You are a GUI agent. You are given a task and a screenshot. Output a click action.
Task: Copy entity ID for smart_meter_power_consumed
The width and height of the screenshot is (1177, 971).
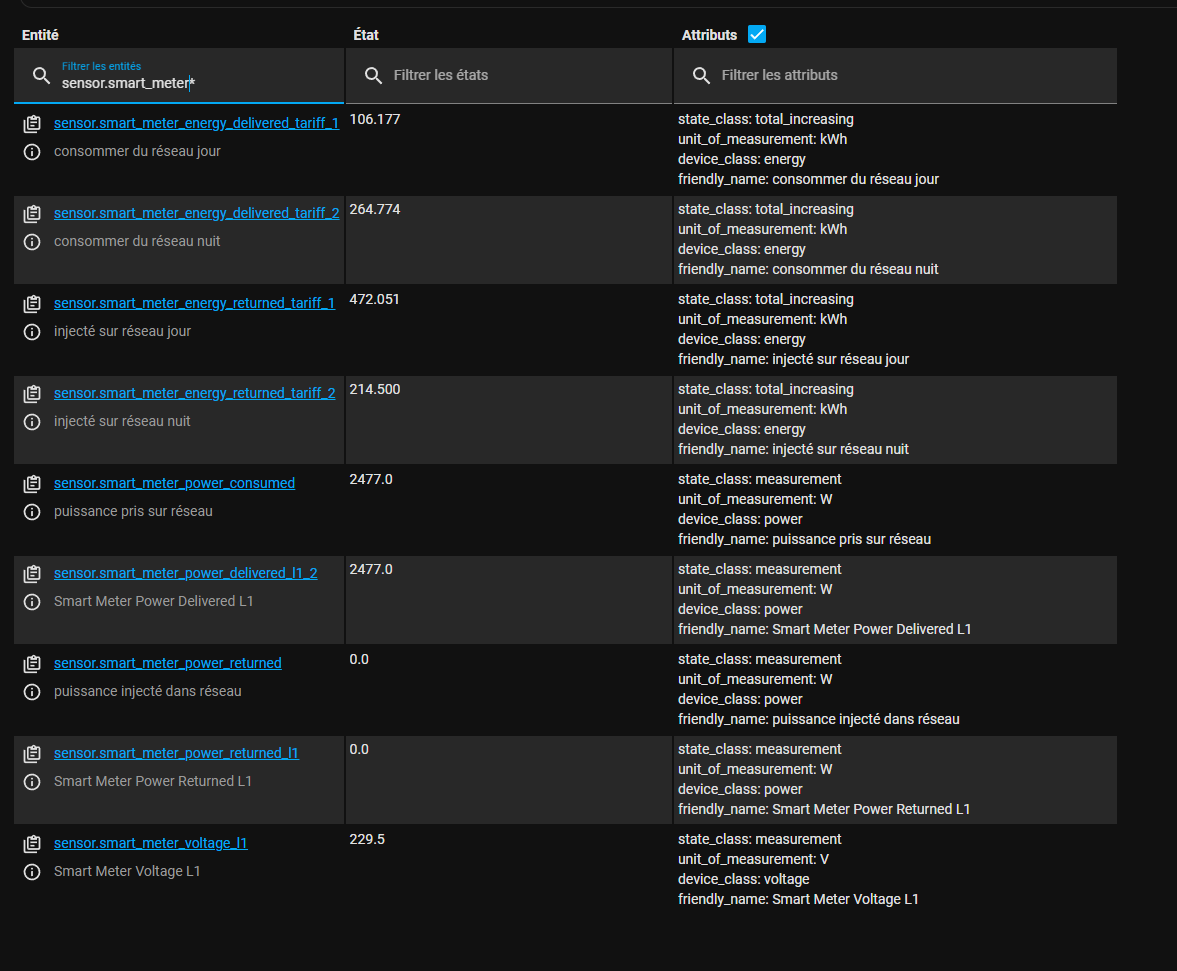pyautogui.click(x=32, y=484)
